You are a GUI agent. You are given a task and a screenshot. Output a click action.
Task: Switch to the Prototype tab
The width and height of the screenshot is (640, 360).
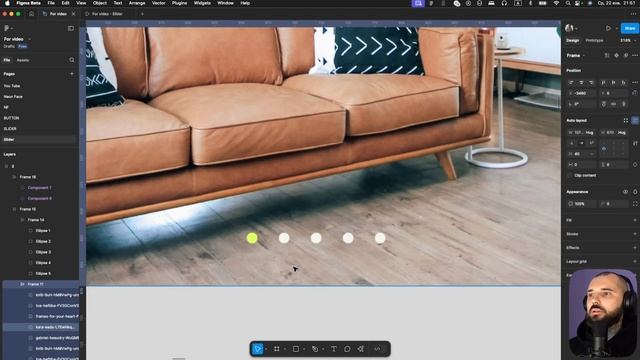pos(594,40)
